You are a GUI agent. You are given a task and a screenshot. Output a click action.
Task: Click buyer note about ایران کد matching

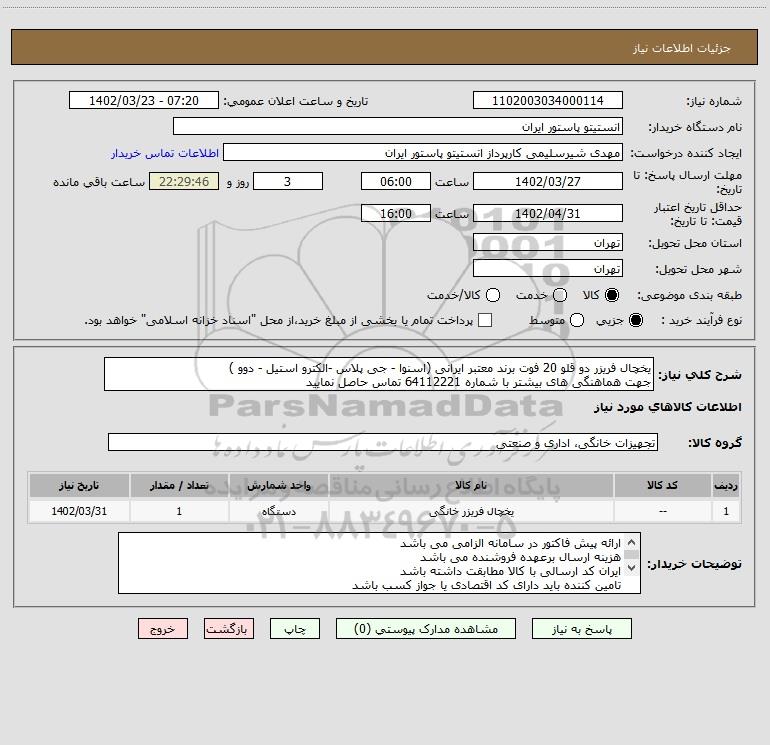[x=510, y=571]
